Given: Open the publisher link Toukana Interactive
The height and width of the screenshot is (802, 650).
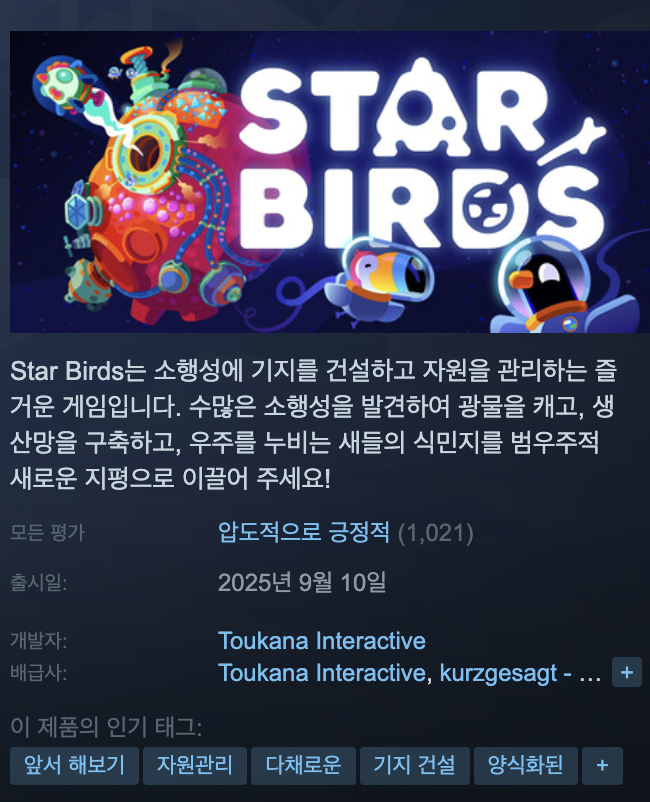Looking at the screenshot, I should 322,673.
